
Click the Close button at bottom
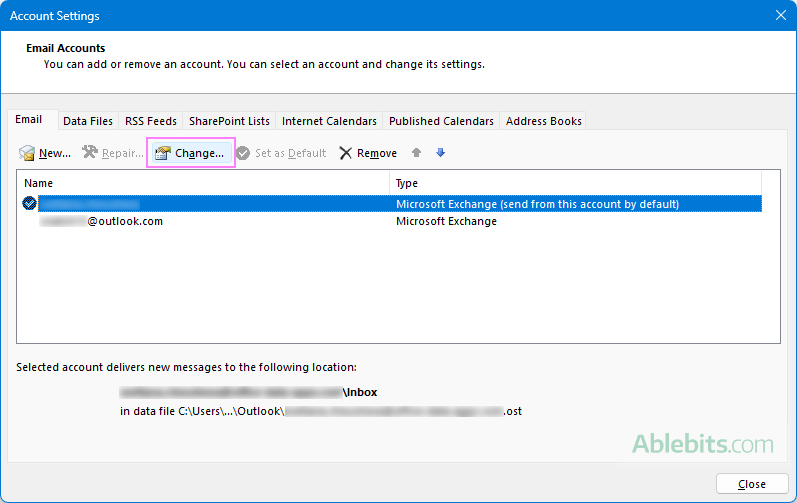(x=752, y=484)
